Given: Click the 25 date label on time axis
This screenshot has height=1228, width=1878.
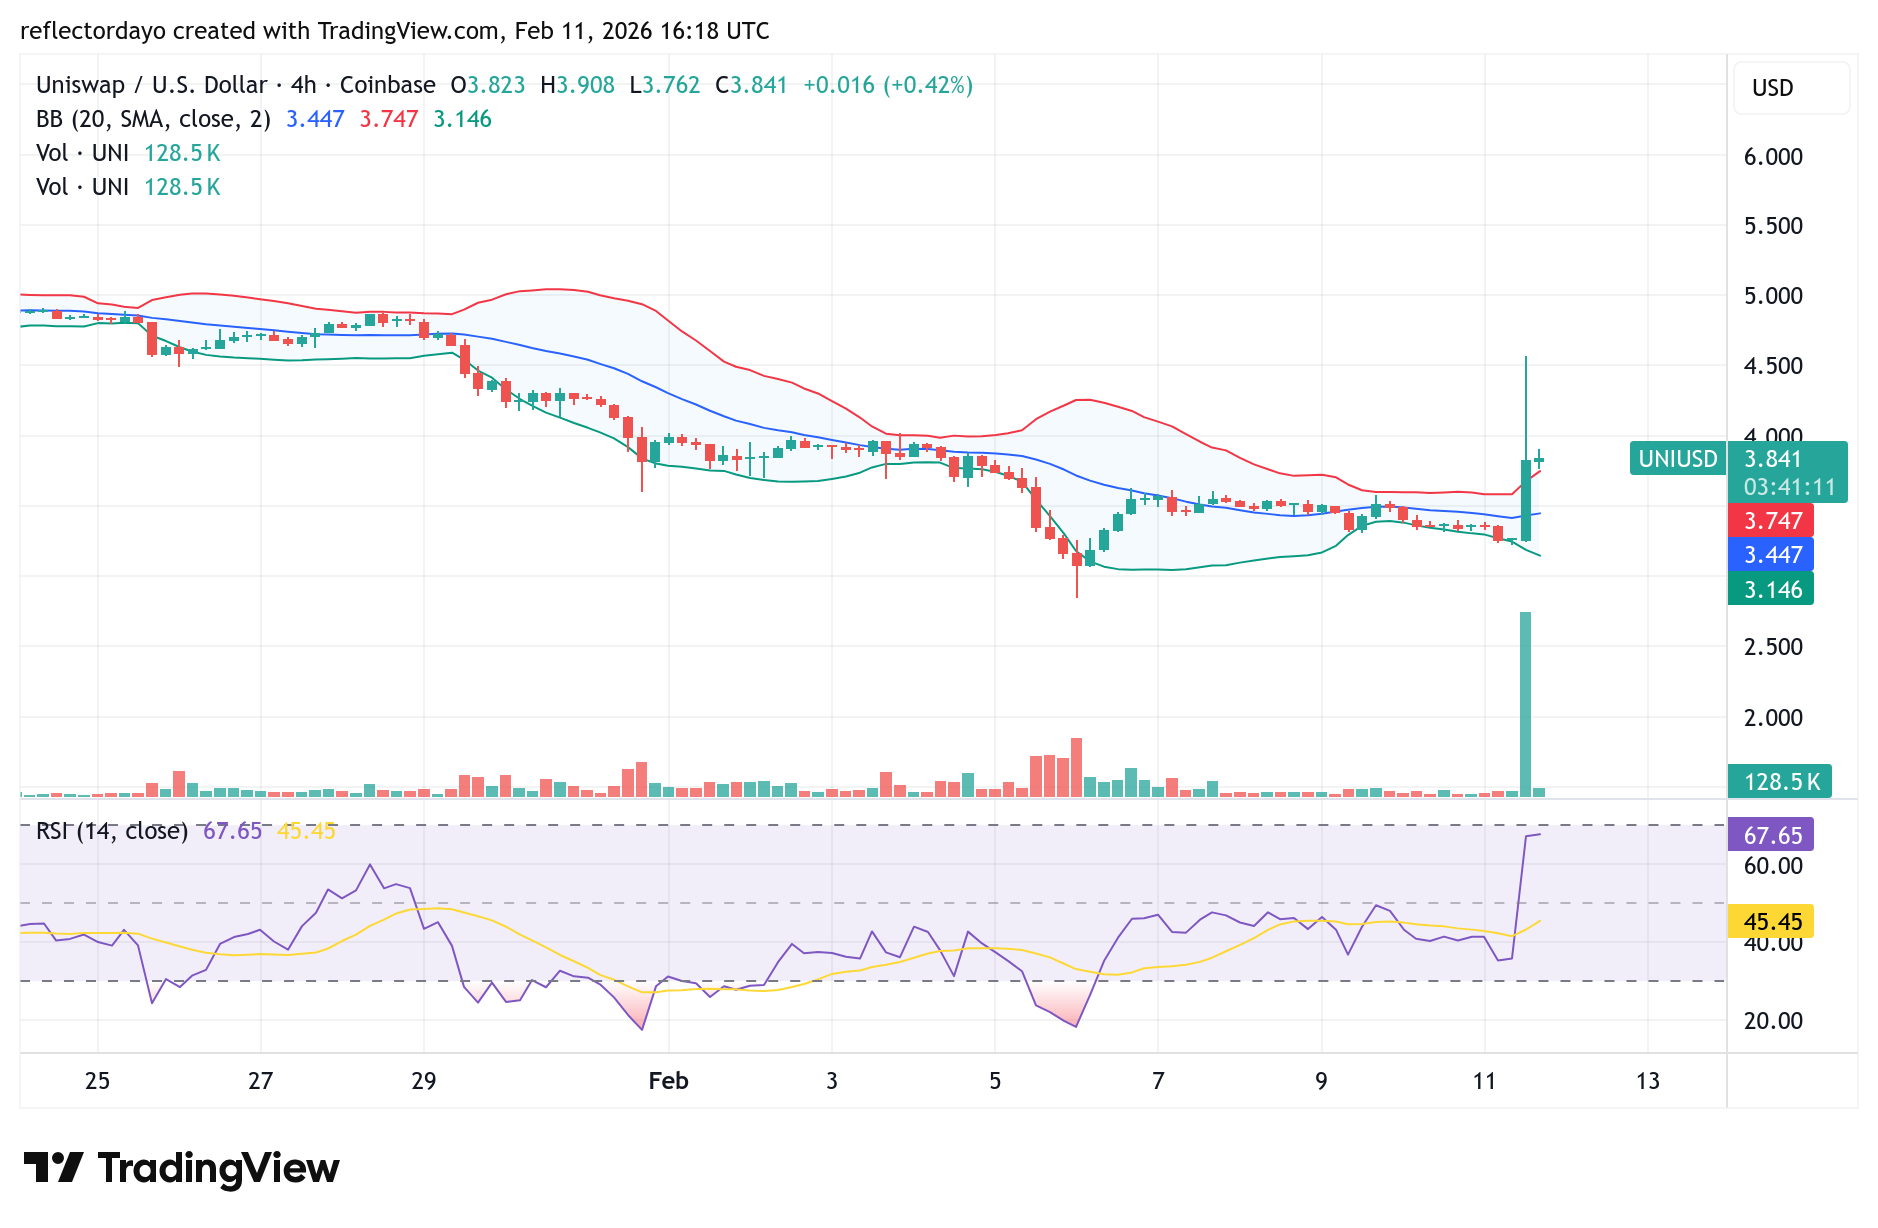Looking at the screenshot, I should 97,1080.
